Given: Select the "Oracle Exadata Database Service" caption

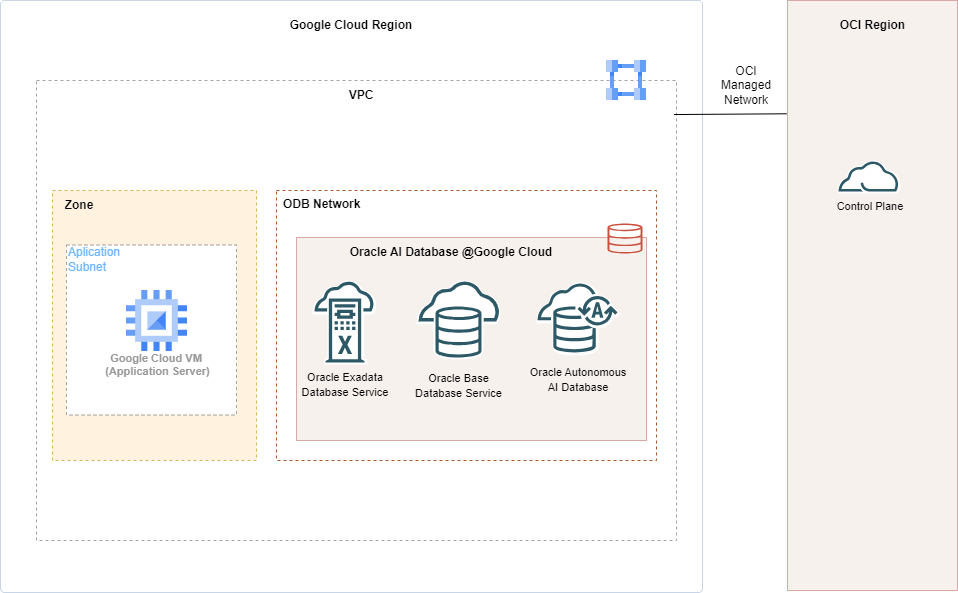Looking at the screenshot, I should (x=345, y=385).
